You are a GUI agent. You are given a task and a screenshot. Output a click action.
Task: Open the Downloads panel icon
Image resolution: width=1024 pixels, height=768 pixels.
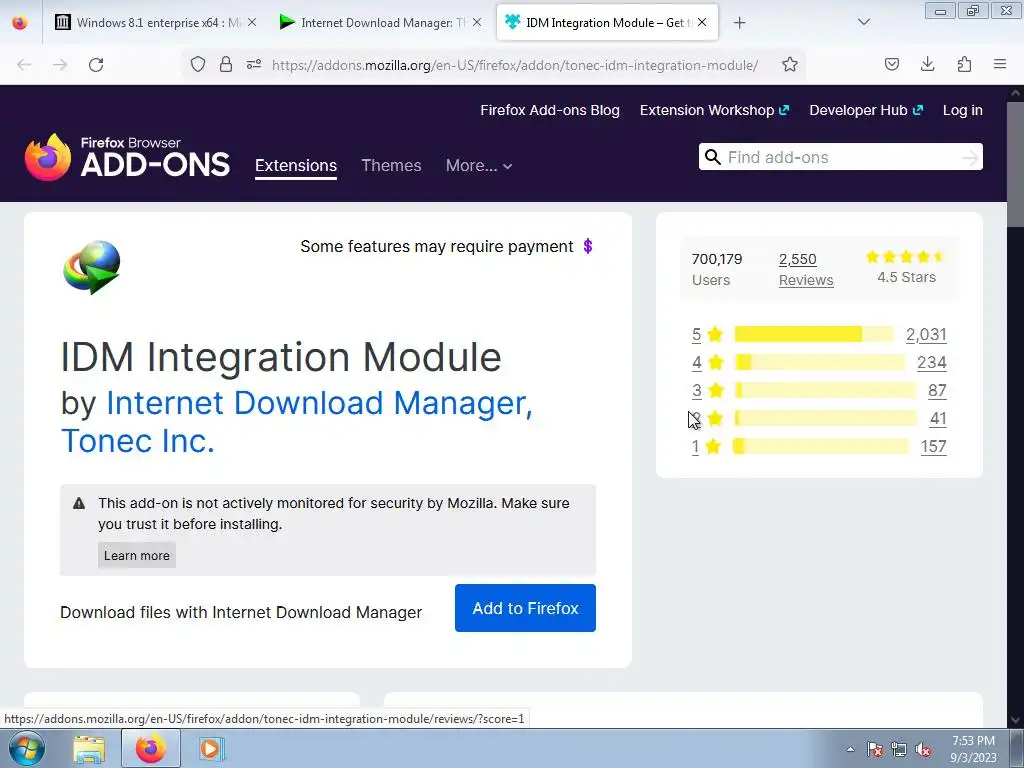click(927, 64)
